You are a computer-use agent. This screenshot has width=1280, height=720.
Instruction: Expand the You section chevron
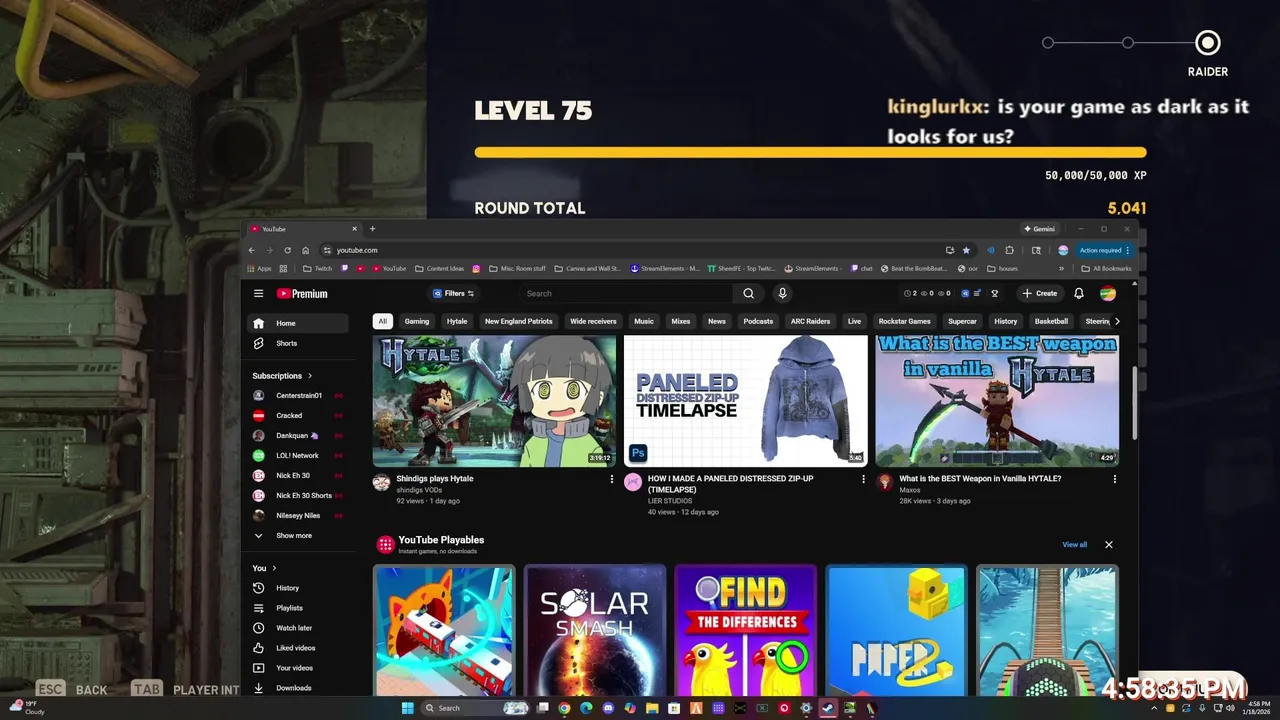pyautogui.click(x=274, y=568)
